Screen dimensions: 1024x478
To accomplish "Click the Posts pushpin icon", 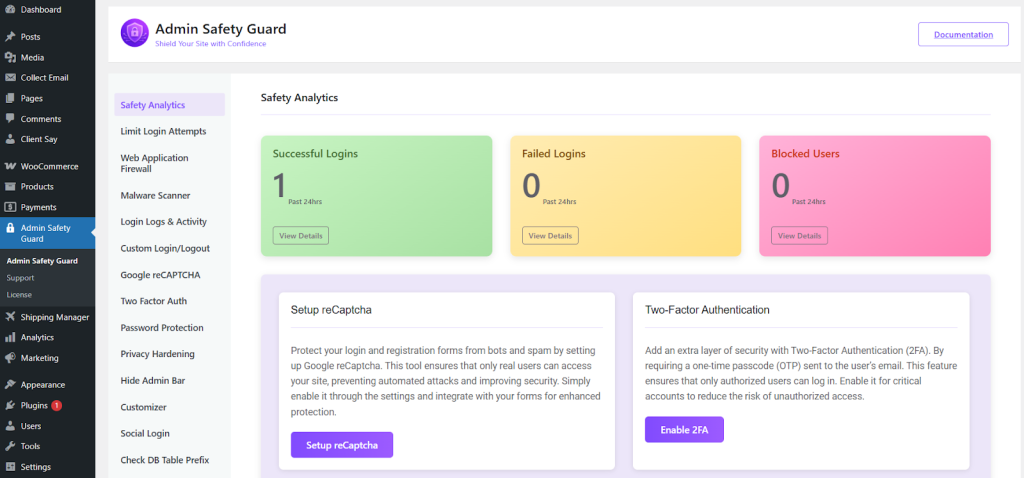I will [x=10, y=37].
